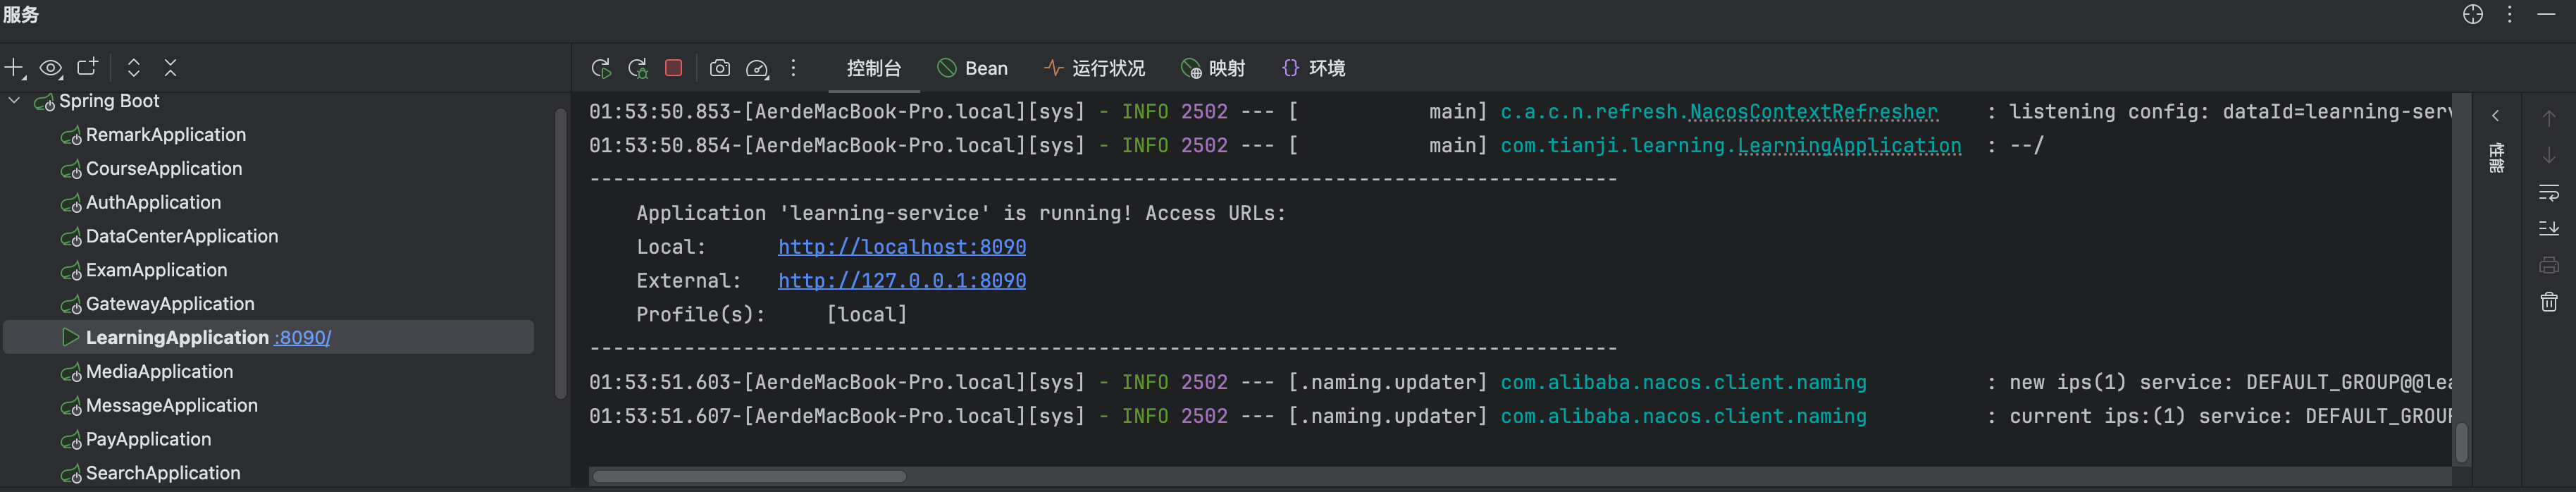Toggle soft-wrap in the console
Viewport: 2576px width, 492px height.
click(x=2549, y=192)
